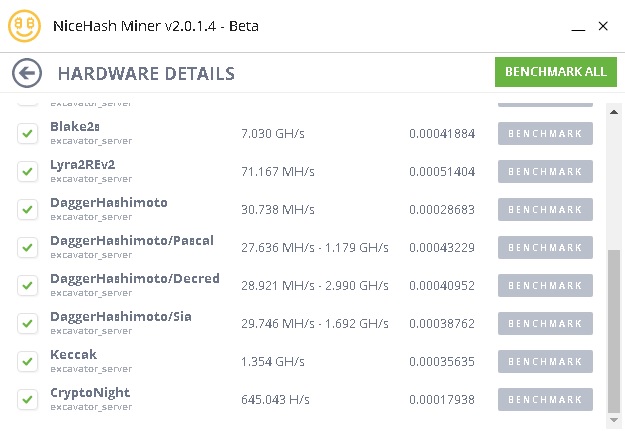This screenshot has width=625, height=431.
Task: Click the Hardware Details heading
Action: tap(146, 74)
